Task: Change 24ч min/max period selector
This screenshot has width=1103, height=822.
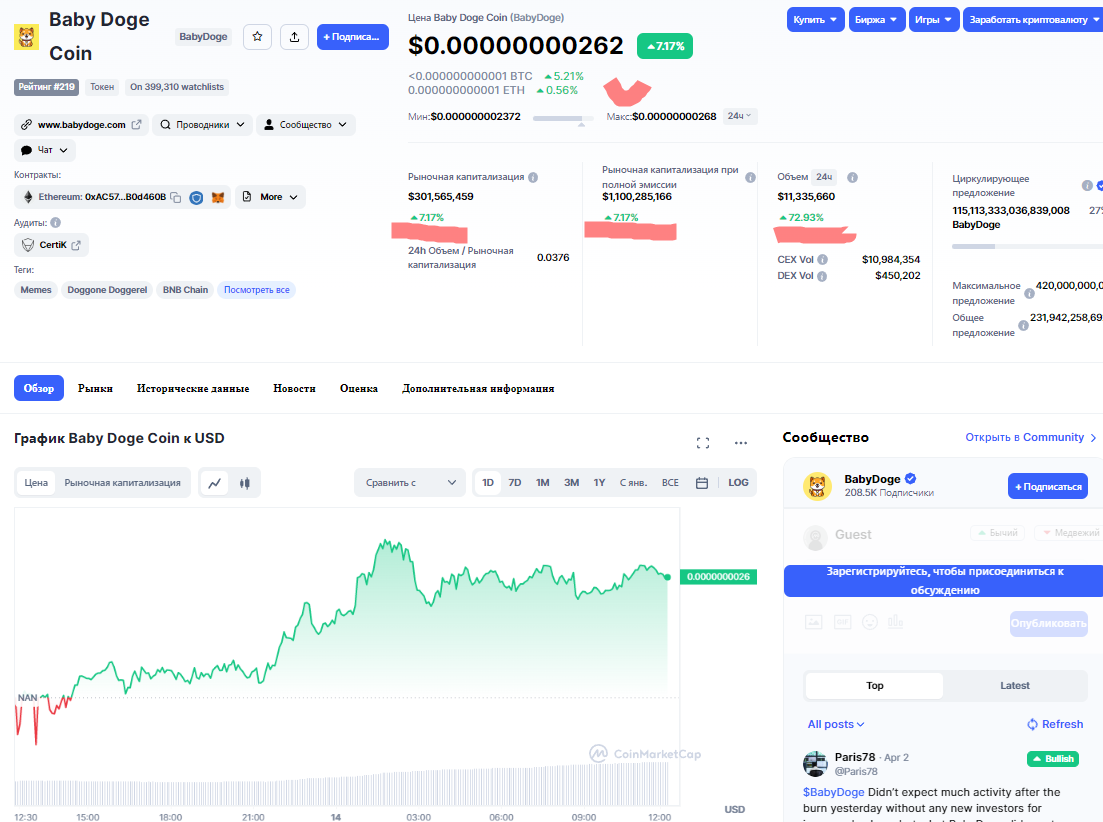Action: [739, 116]
